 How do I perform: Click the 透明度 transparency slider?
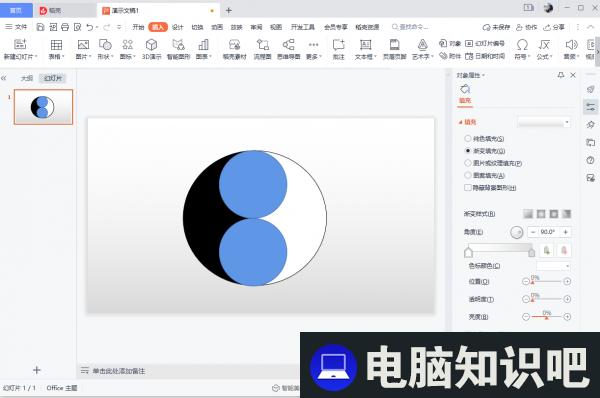pyautogui.click(x=546, y=299)
